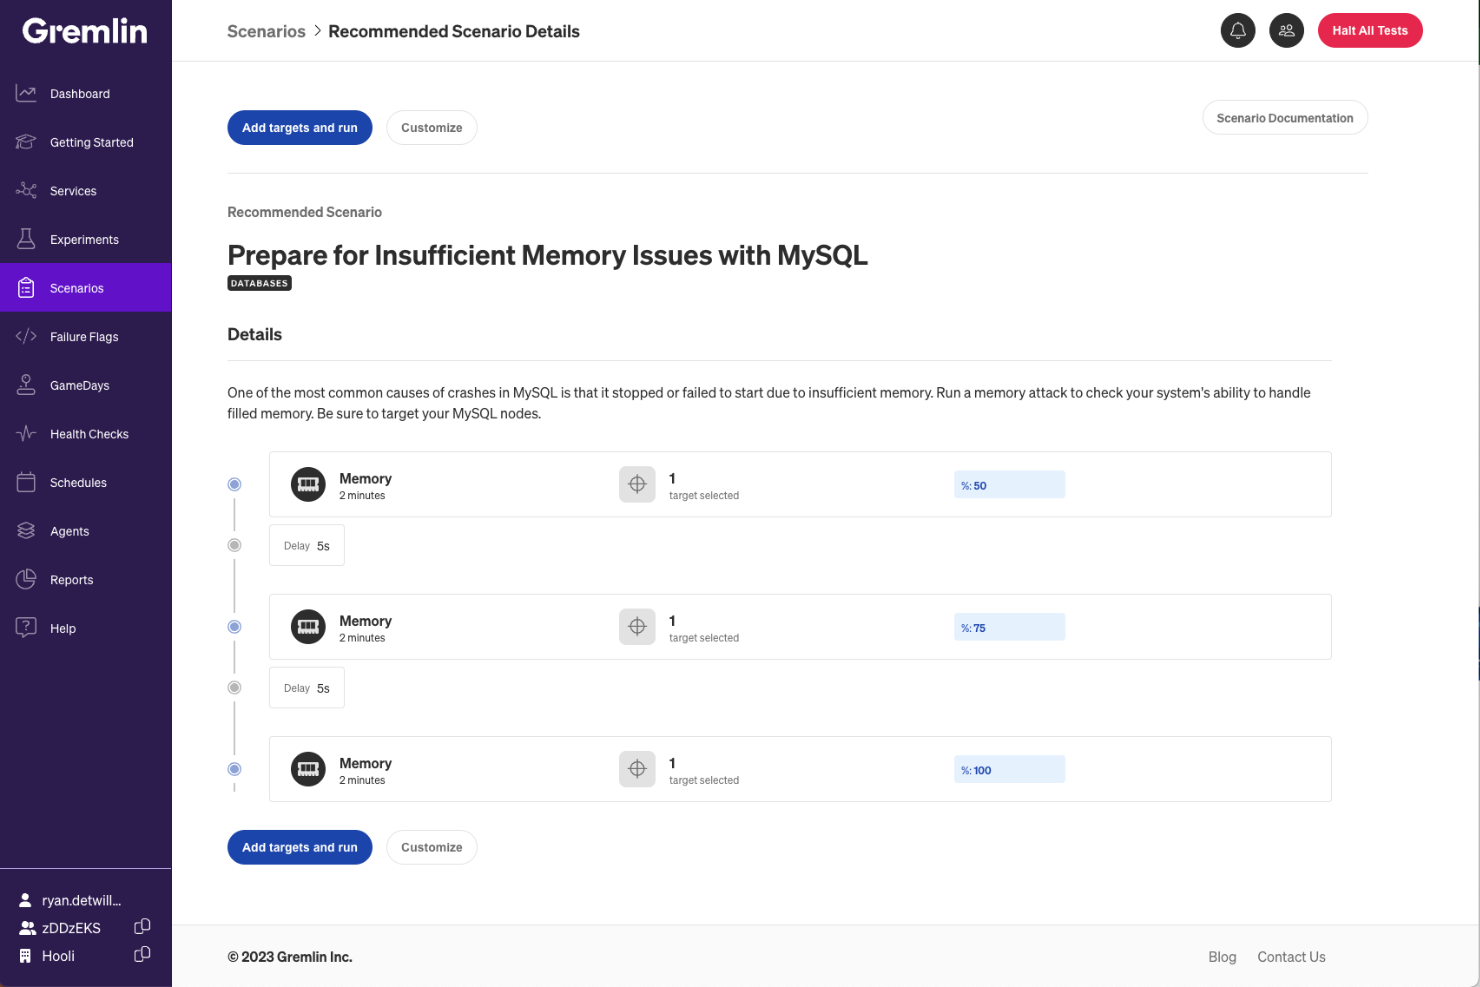Click the Health Checks pulse icon
The image size is (1480, 987).
coord(26,433)
